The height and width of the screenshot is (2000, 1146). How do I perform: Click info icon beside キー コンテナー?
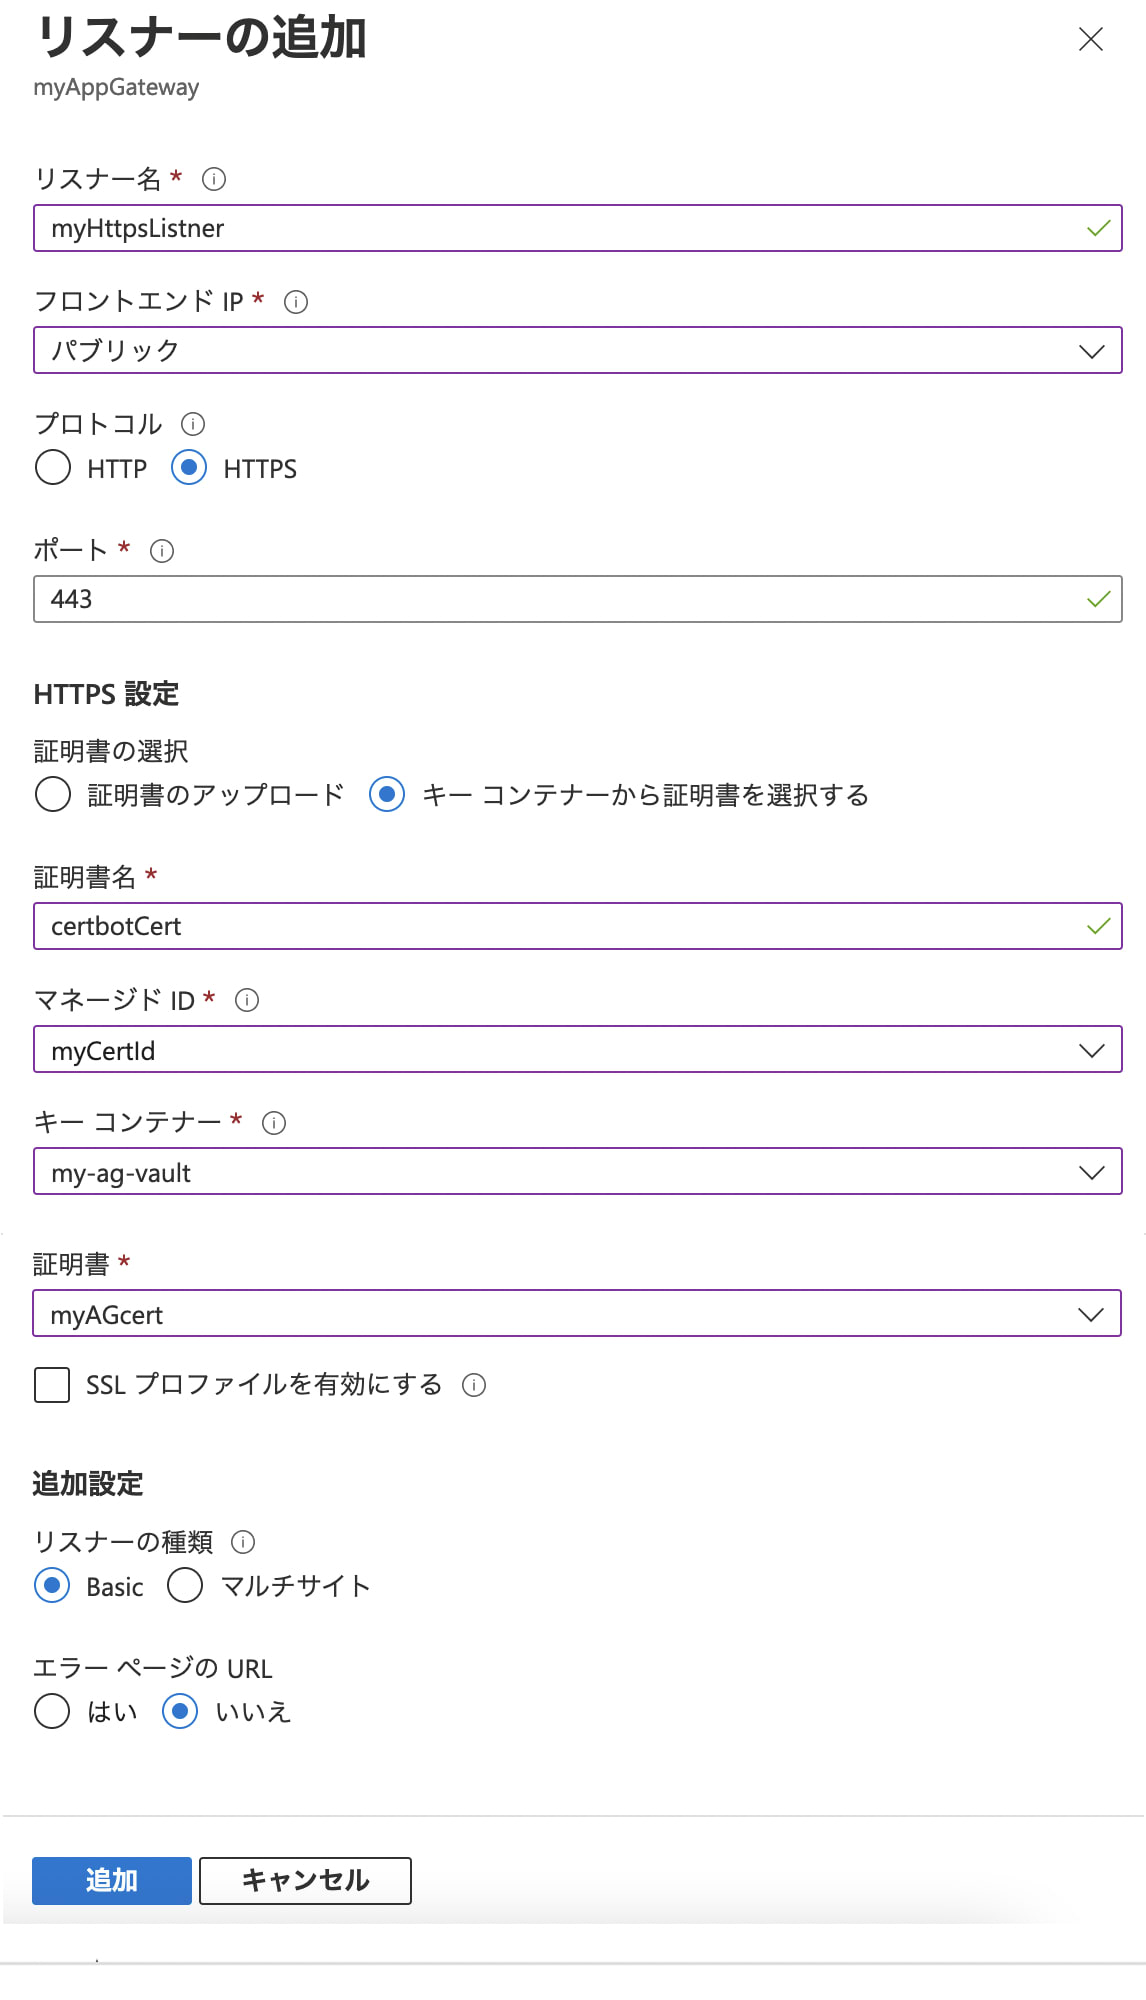(274, 1123)
